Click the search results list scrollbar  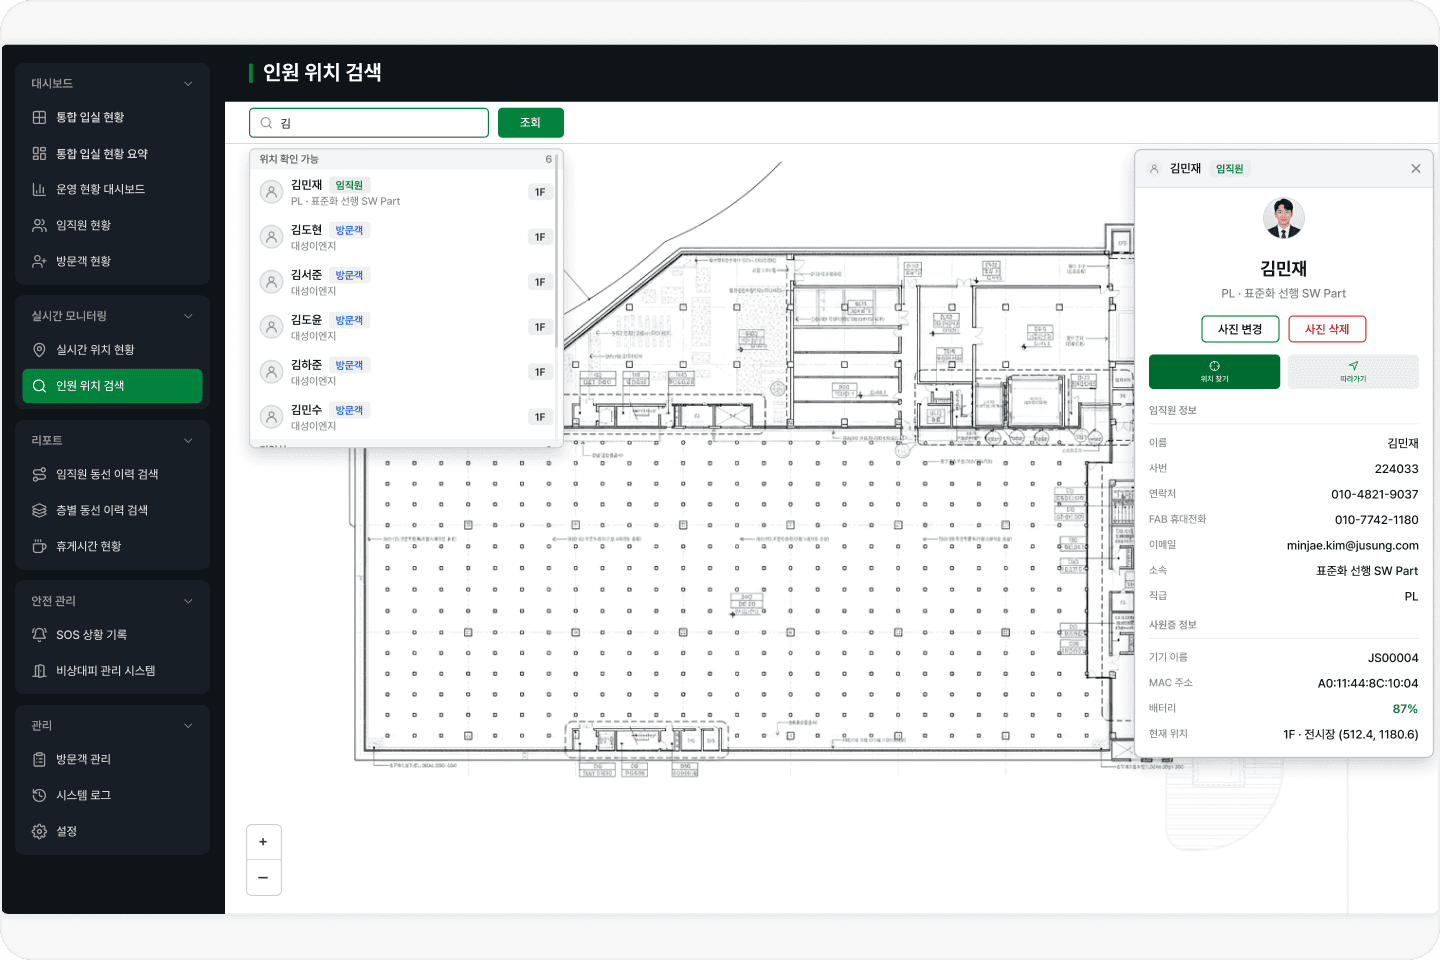(557, 250)
